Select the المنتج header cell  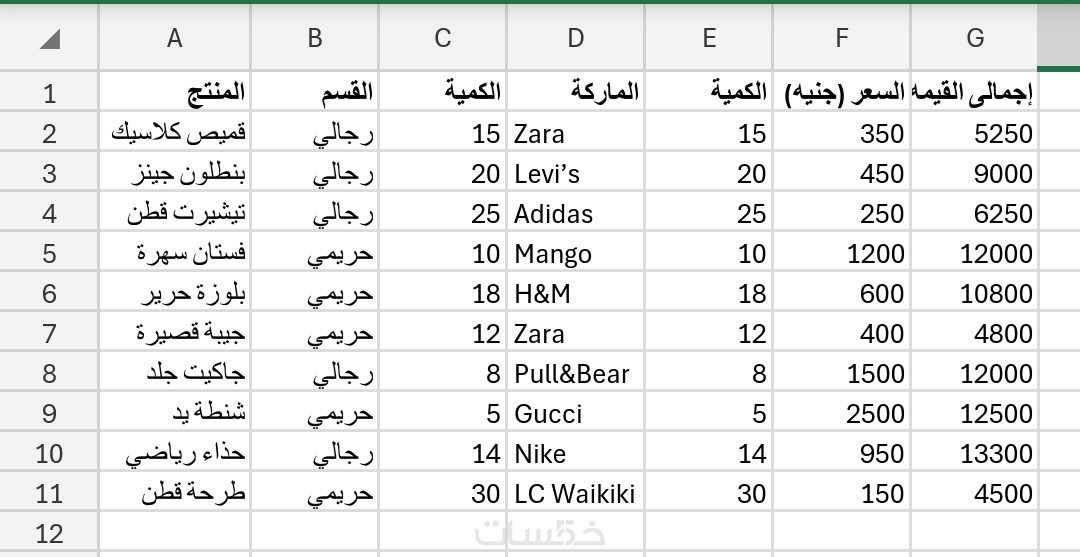tap(175, 93)
